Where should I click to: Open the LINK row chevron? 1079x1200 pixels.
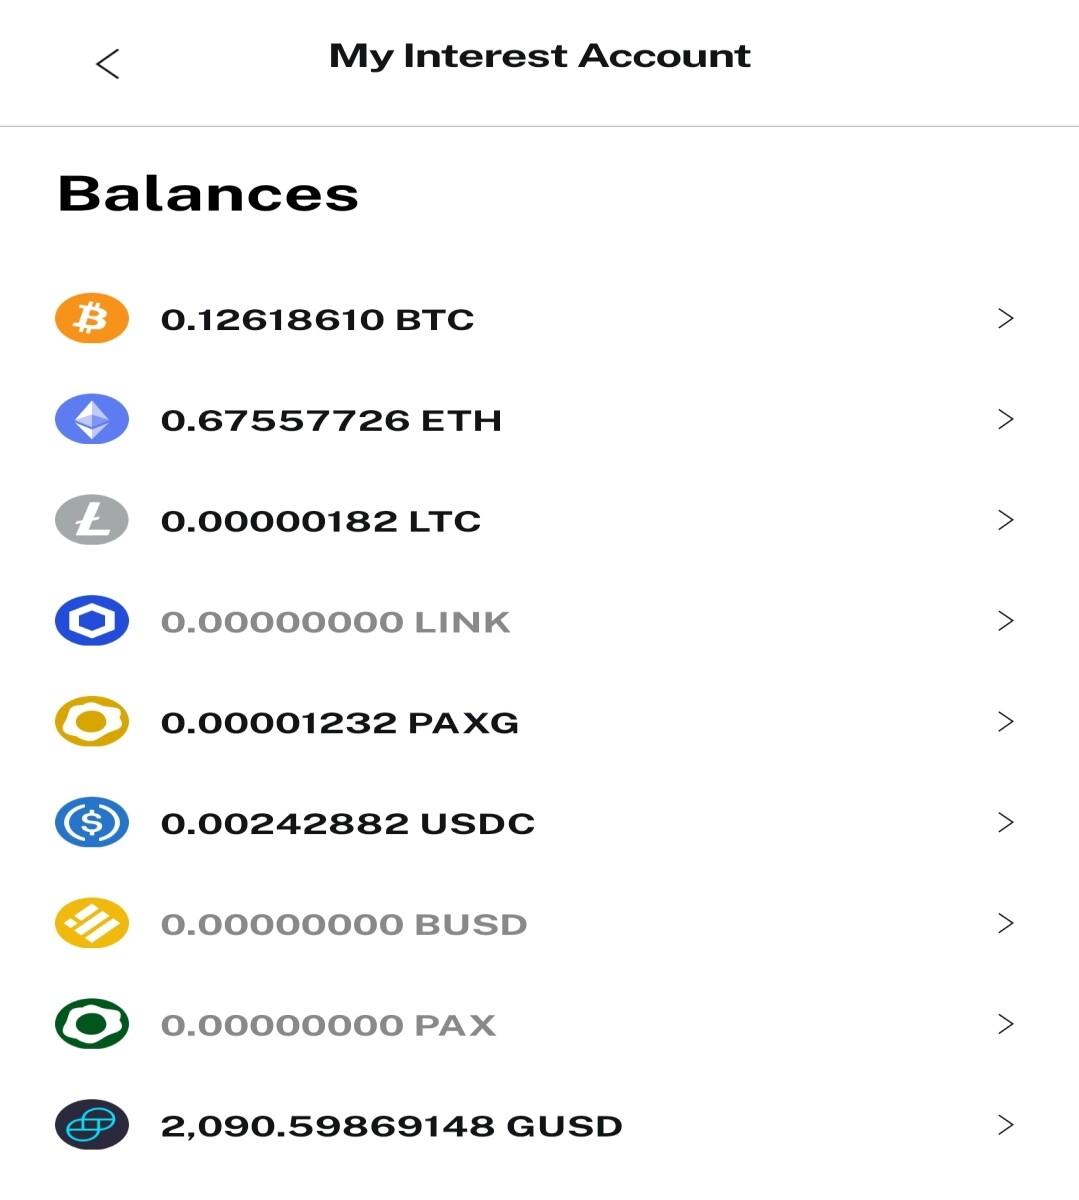[1006, 621]
